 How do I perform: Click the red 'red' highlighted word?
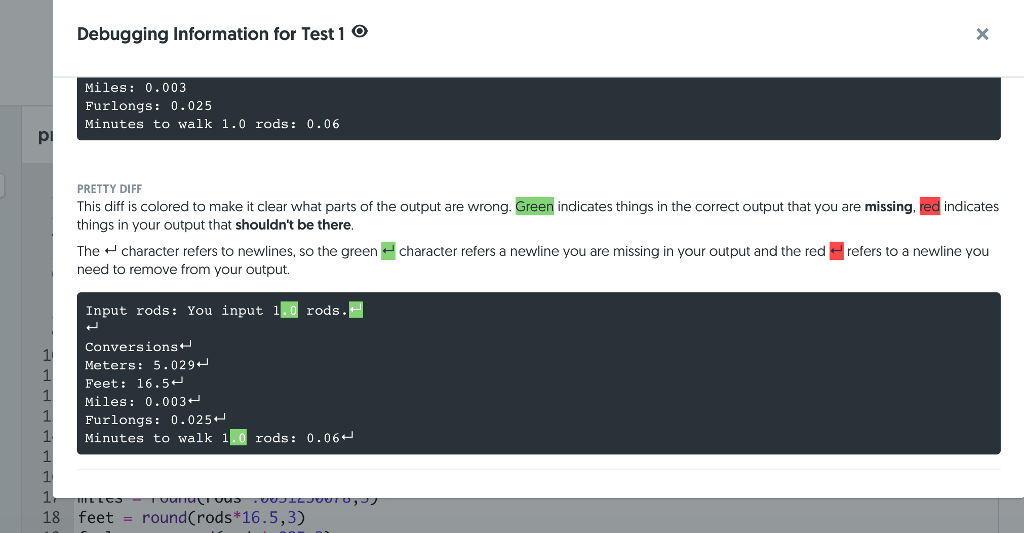(929, 206)
